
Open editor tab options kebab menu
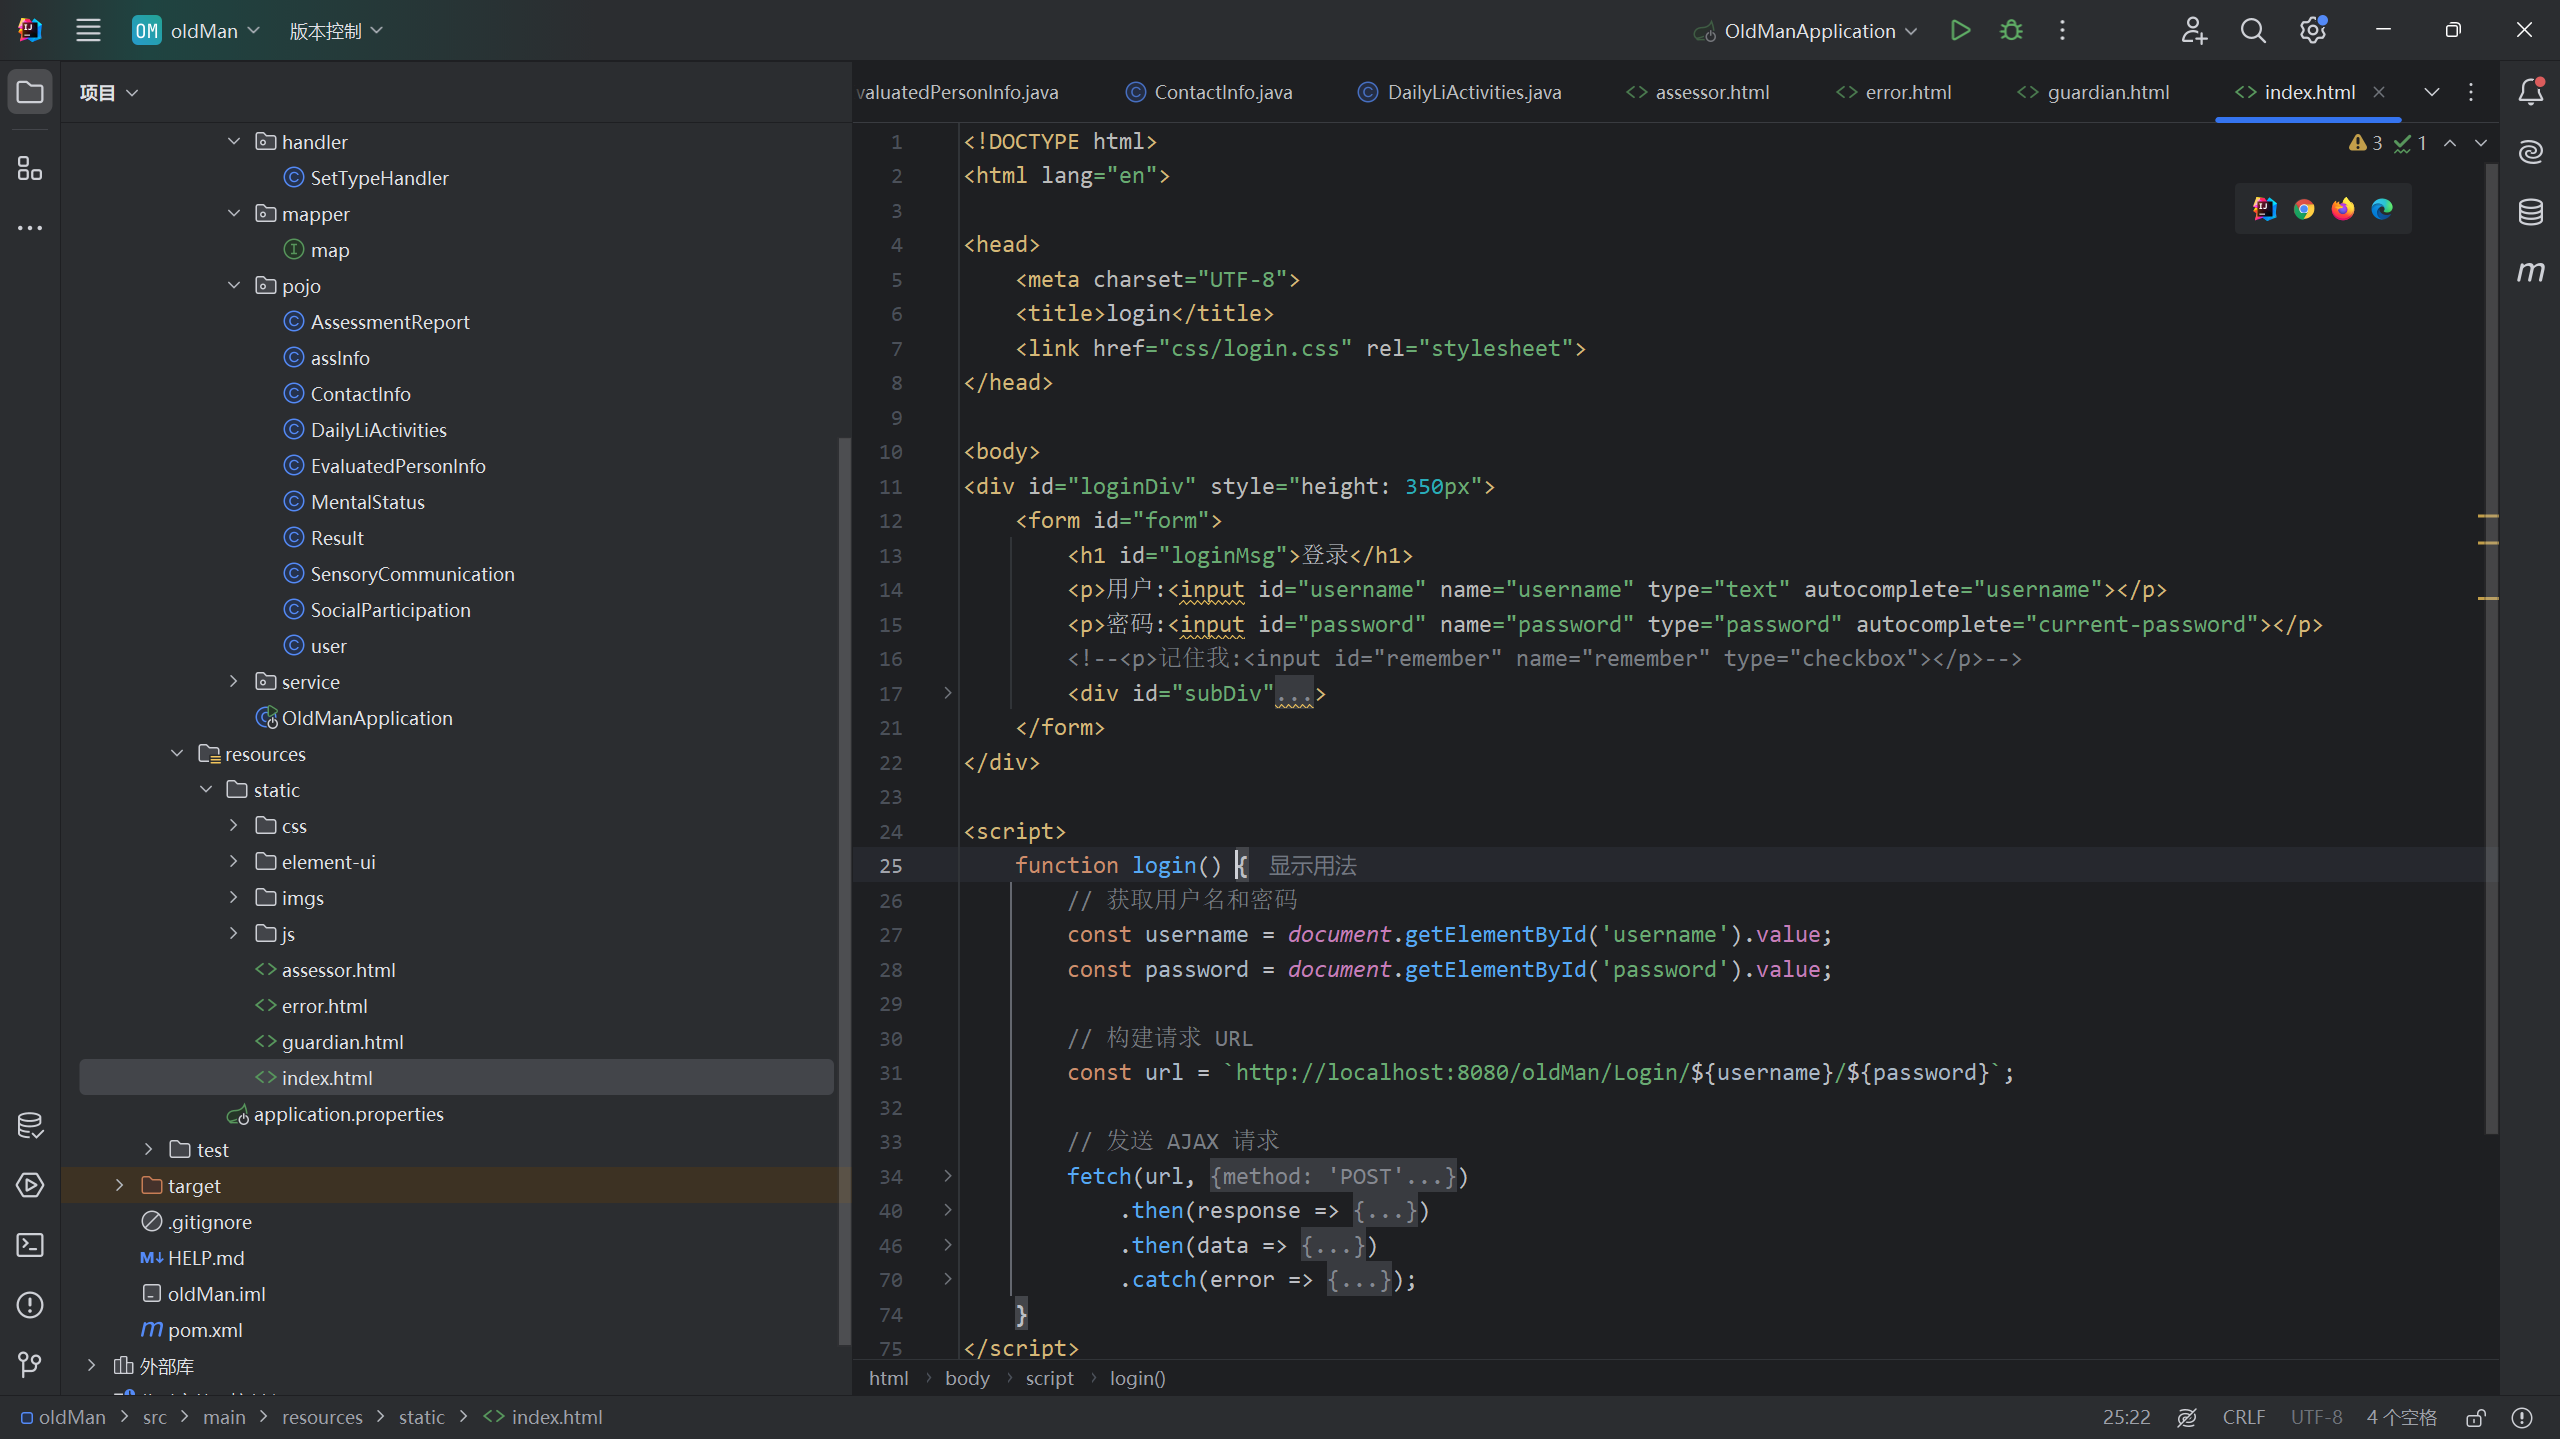pos(2471,92)
